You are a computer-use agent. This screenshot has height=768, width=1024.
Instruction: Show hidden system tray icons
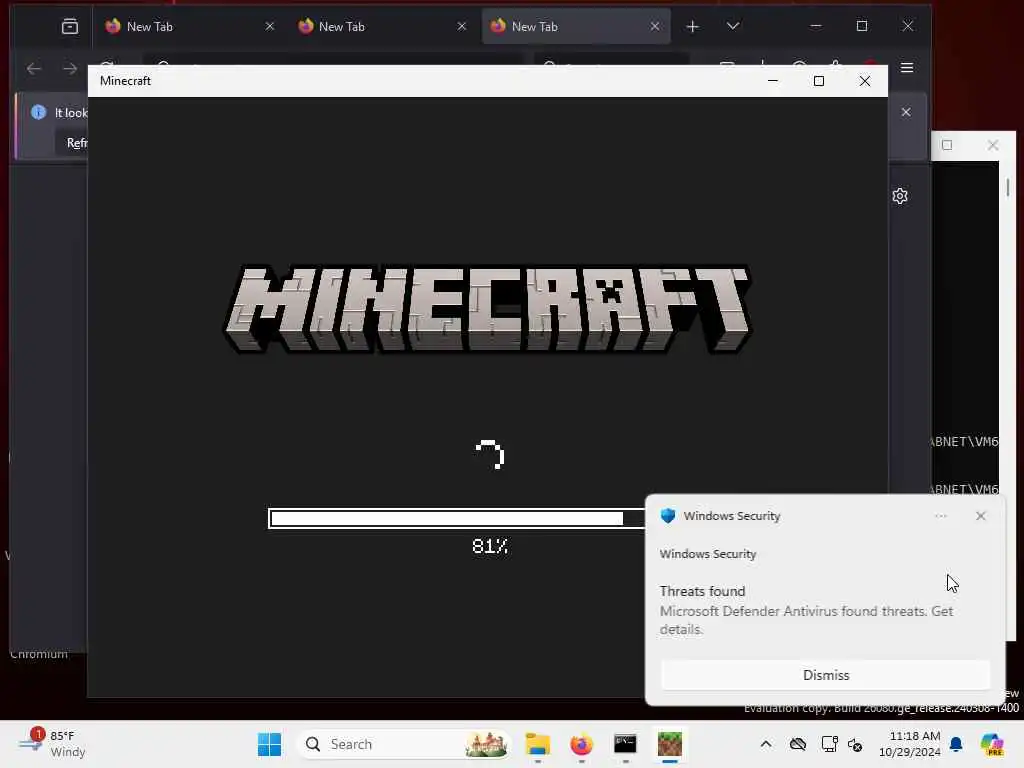tap(766, 744)
